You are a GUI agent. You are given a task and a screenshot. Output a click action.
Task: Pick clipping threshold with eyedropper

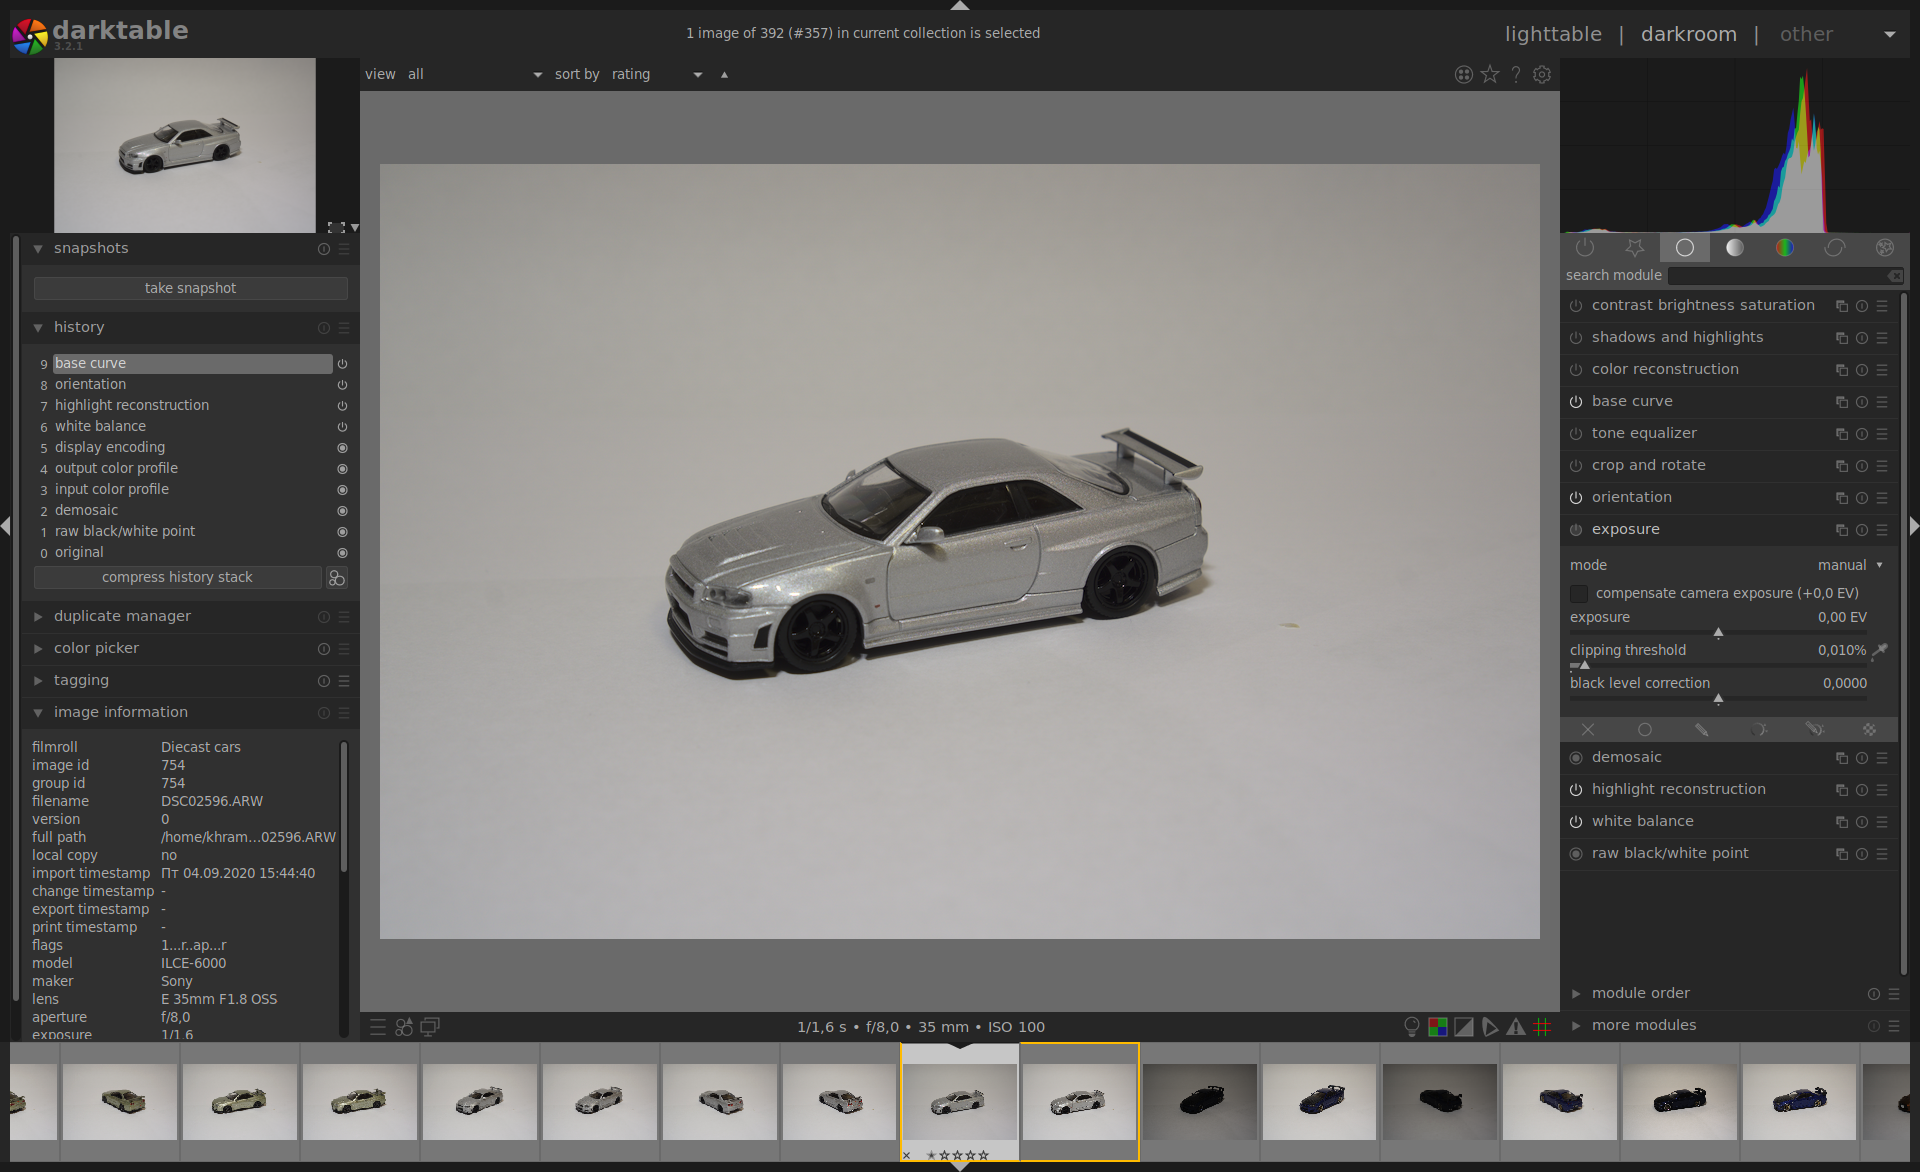coord(1881,650)
